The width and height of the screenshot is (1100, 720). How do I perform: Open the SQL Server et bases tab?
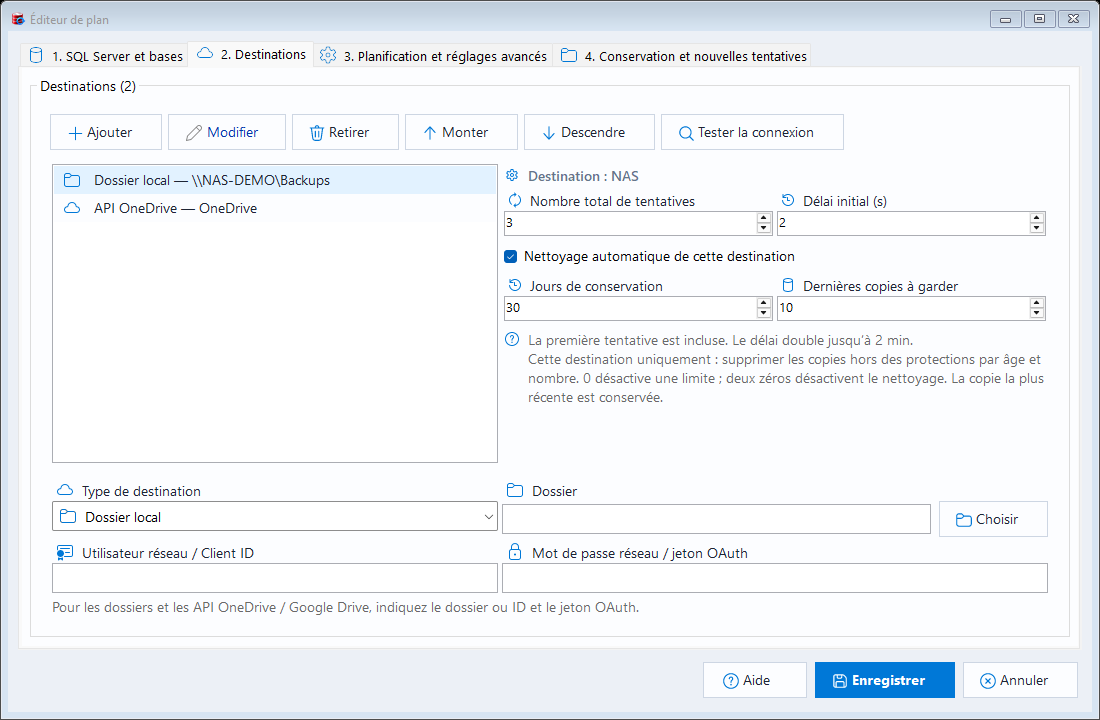(x=105, y=56)
